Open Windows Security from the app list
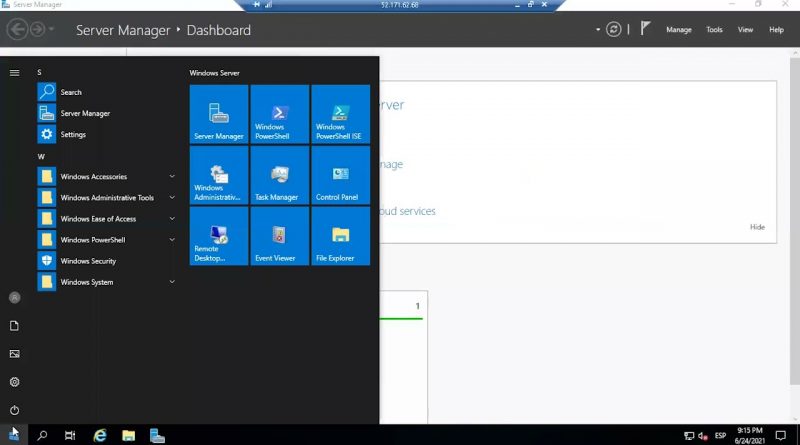 click(x=107, y=261)
